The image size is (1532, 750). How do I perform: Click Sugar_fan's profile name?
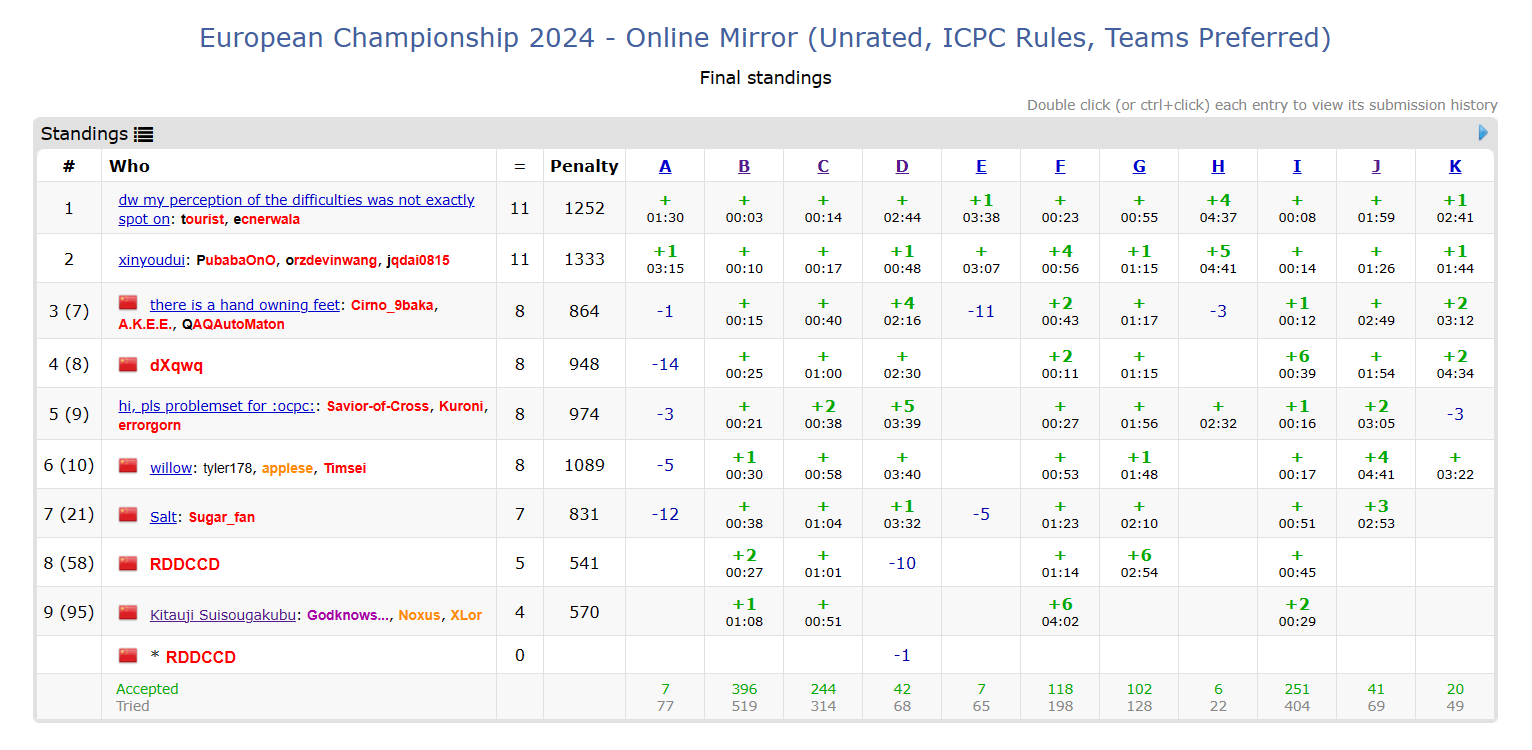coord(224,517)
